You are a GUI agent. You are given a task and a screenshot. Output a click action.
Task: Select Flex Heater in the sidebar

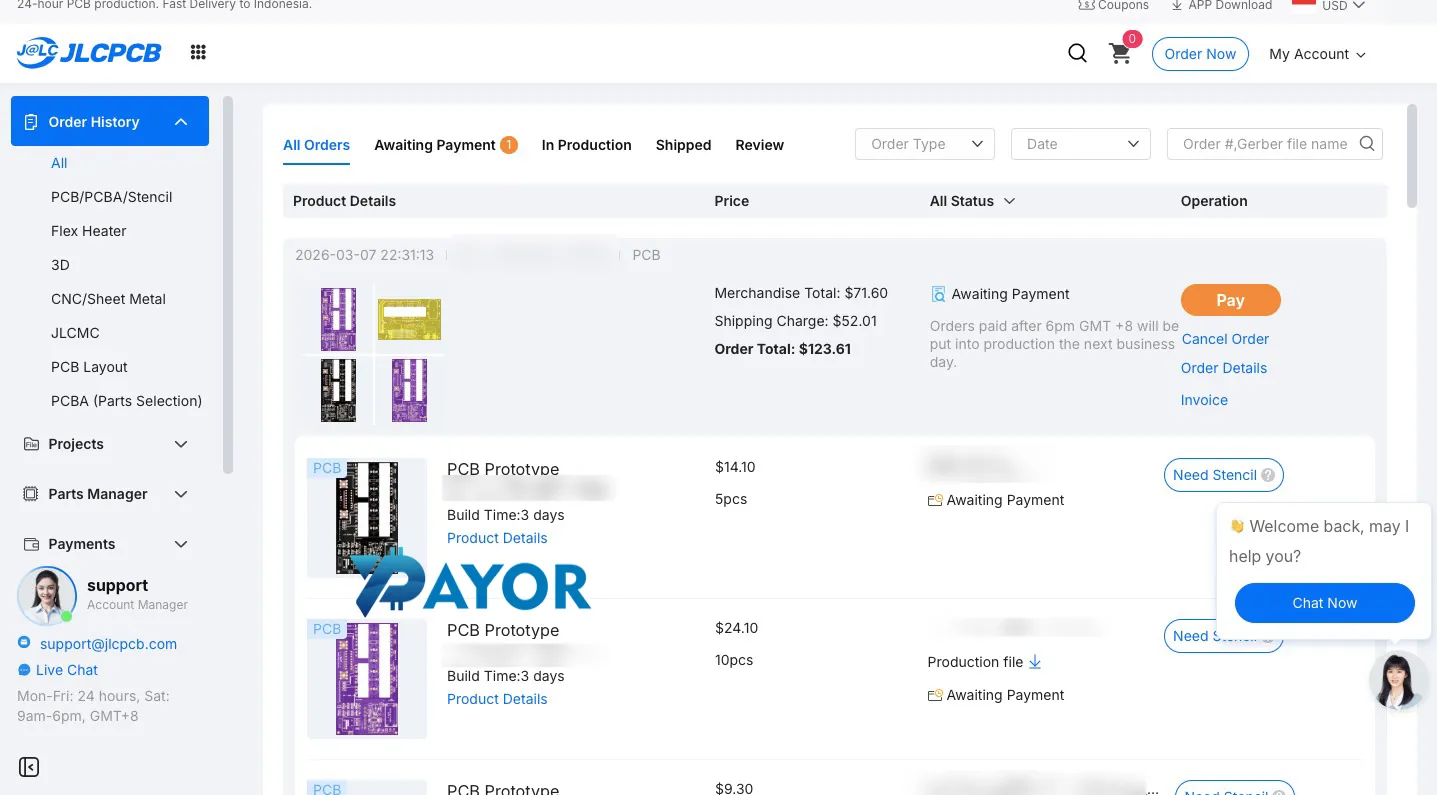pyautogui.click(x=88, y=231)
